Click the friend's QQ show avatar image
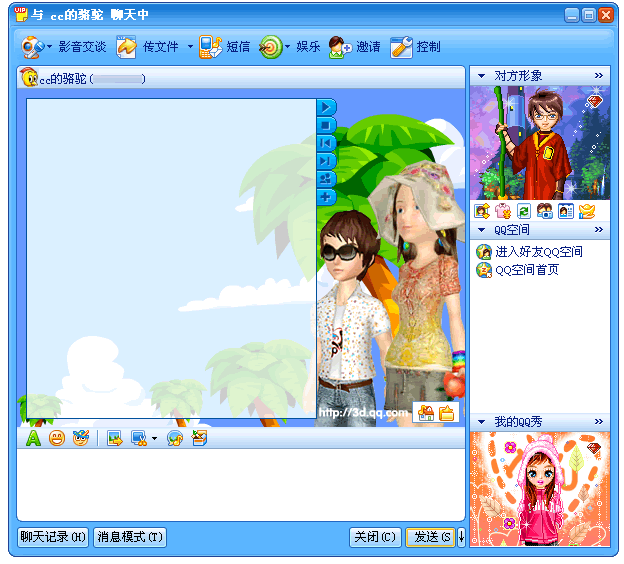Viewport: 624px width, 564px height. pos(540,142)
